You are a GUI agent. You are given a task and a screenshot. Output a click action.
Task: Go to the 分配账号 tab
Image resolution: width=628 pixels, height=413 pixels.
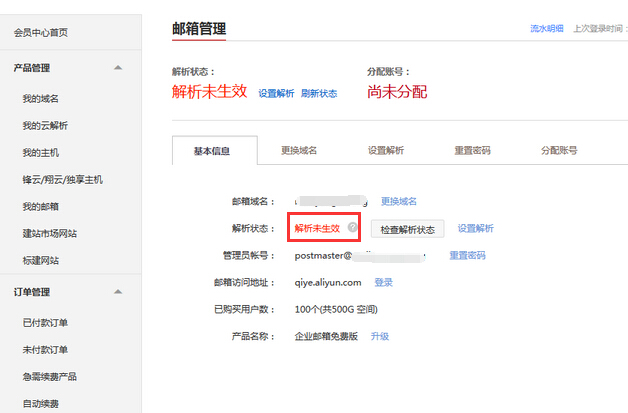[559, 150]
